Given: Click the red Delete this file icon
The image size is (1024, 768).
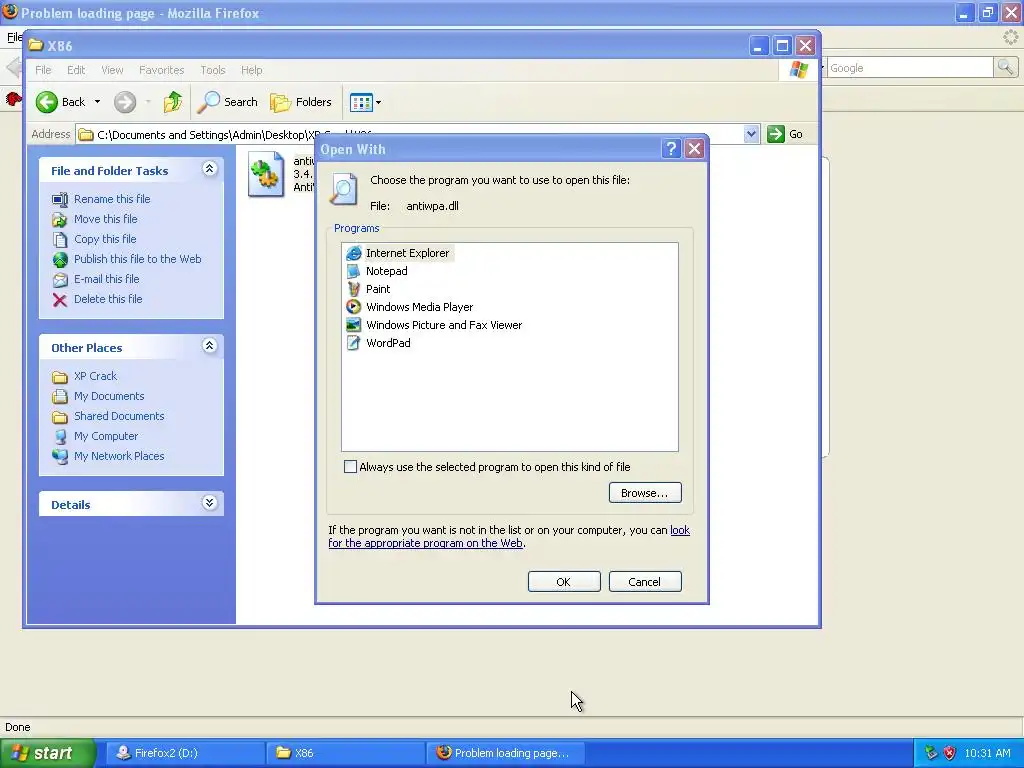Looking at the screenshot, I should click(60, 299).
